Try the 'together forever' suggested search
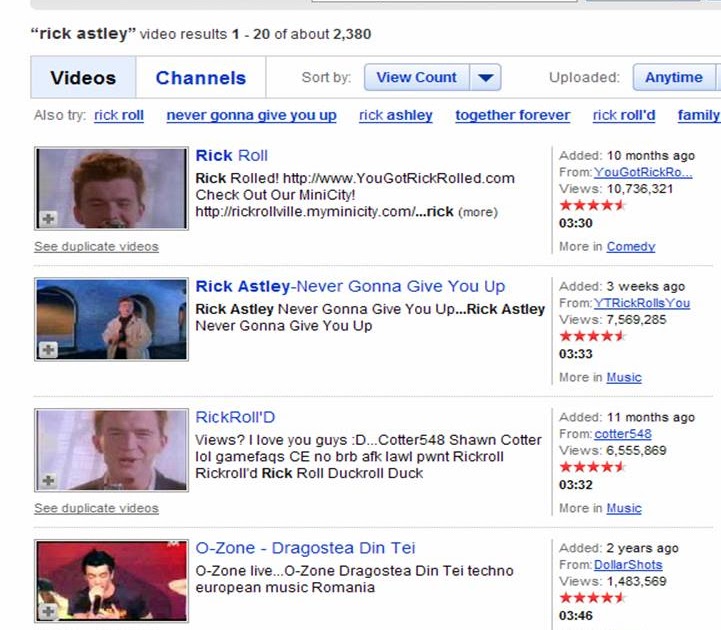Screen dimensions: 721x630 pyautogui.click(x=513, y=115)
